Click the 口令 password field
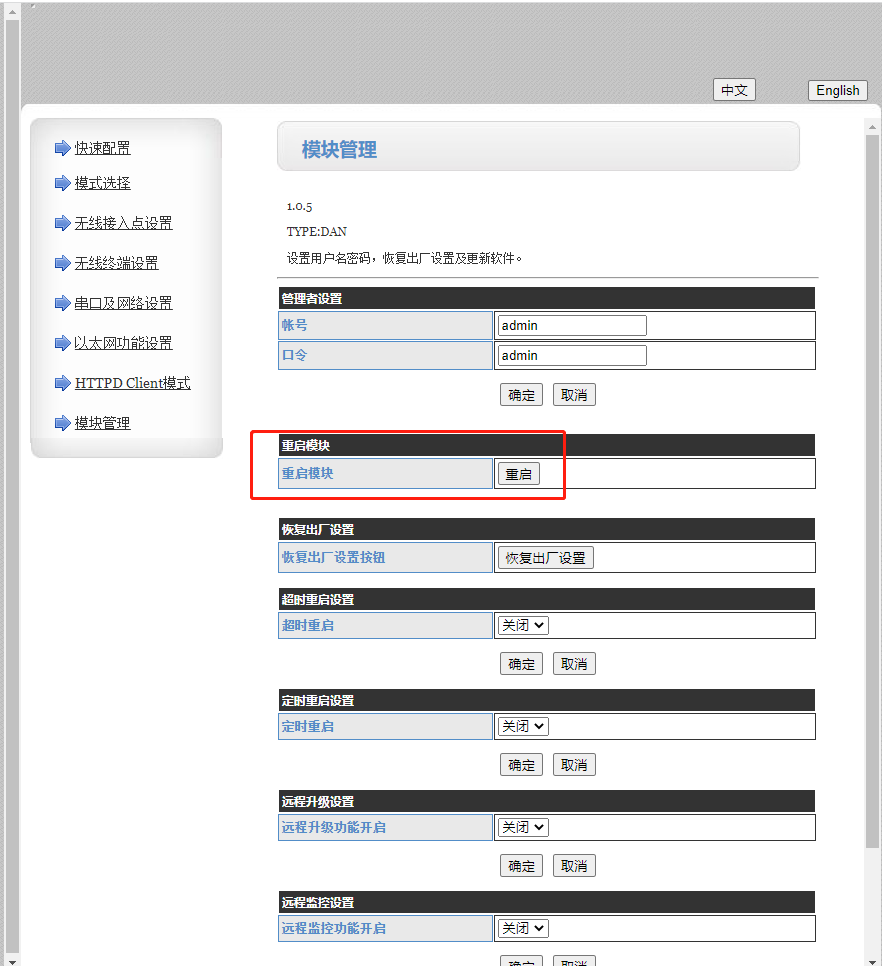This screenshot has height=966, width=882. [x=572, y=355]
